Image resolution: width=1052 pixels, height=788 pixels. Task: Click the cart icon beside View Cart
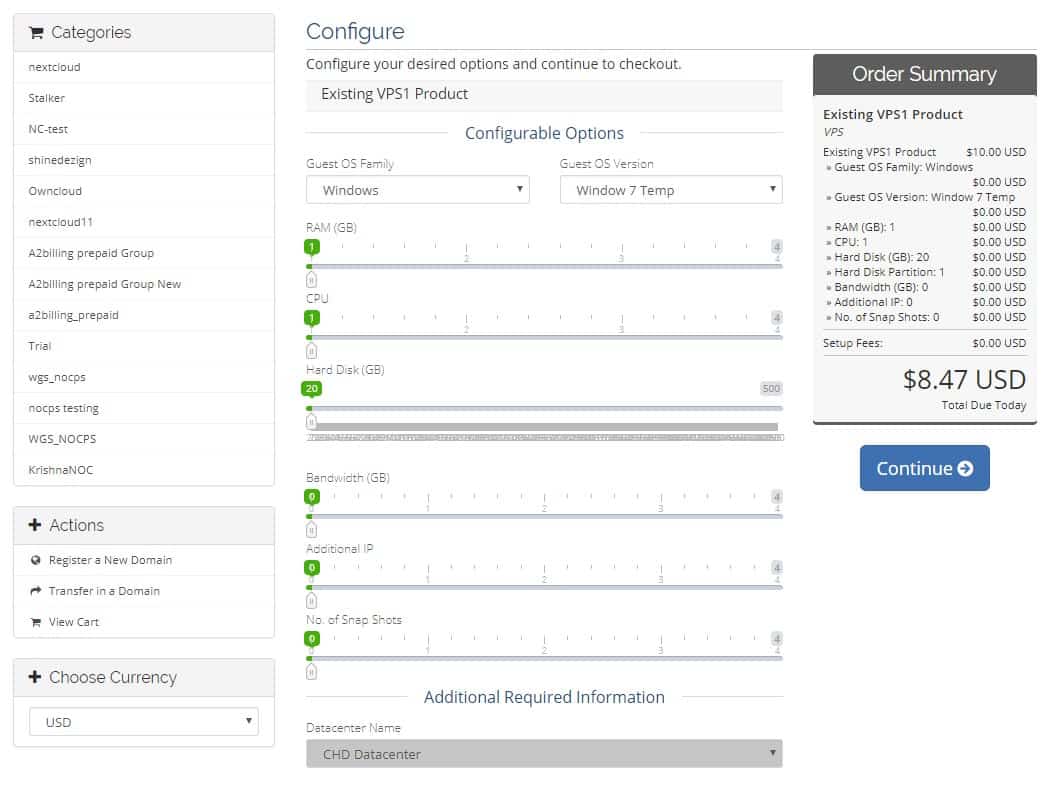(x=36, y=622)
